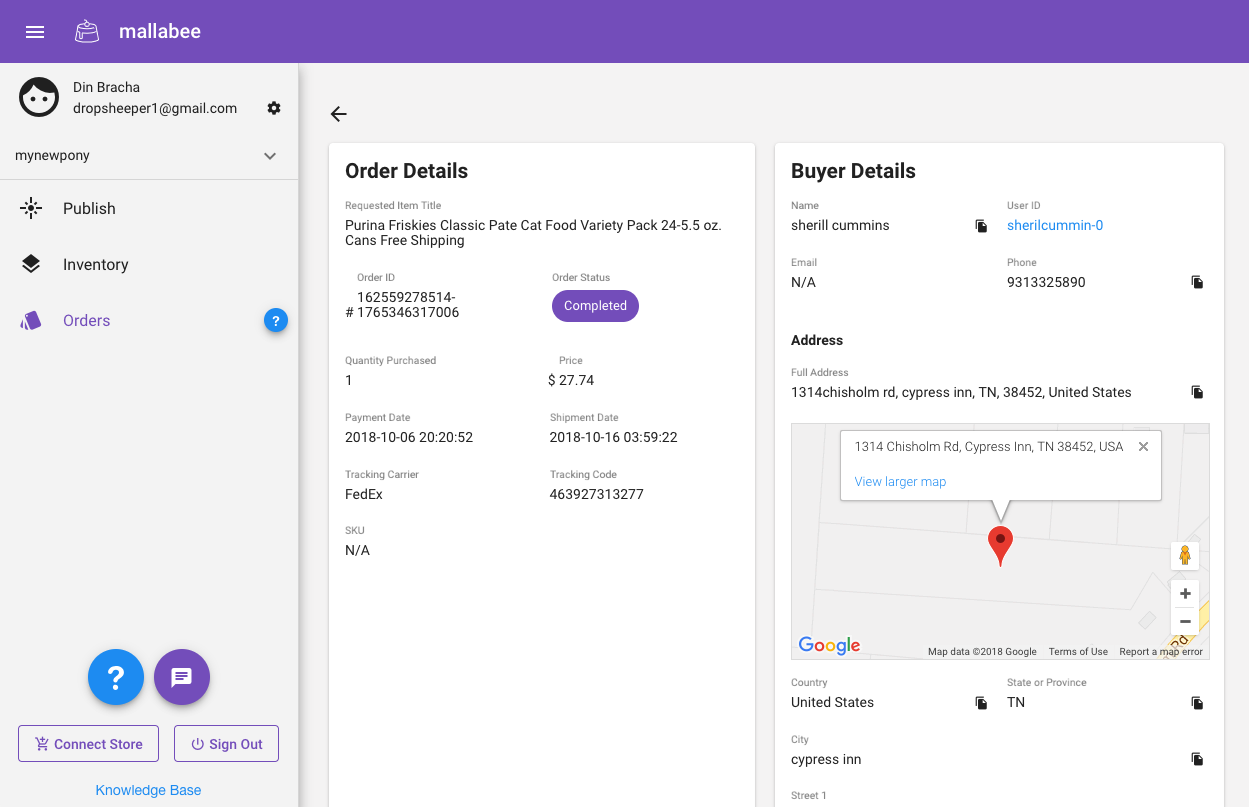This screenshot has width=1249, height=807.
Task: Select tracking code 463927313277 text
Action: click(597, 494)
